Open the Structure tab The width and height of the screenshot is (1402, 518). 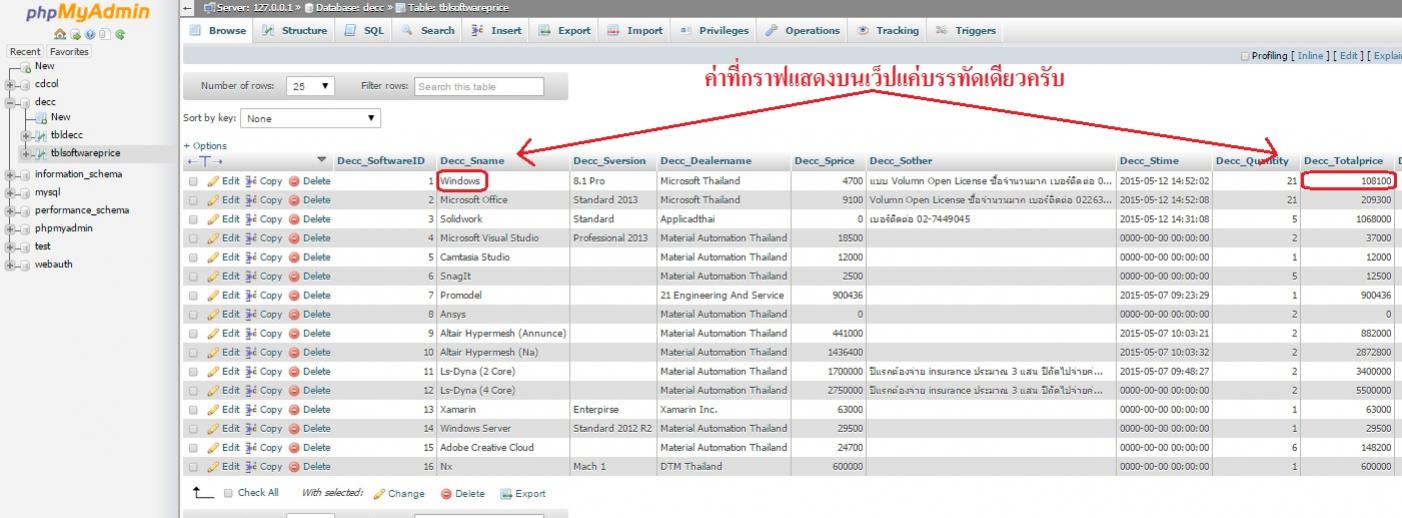tap(295, 31)
